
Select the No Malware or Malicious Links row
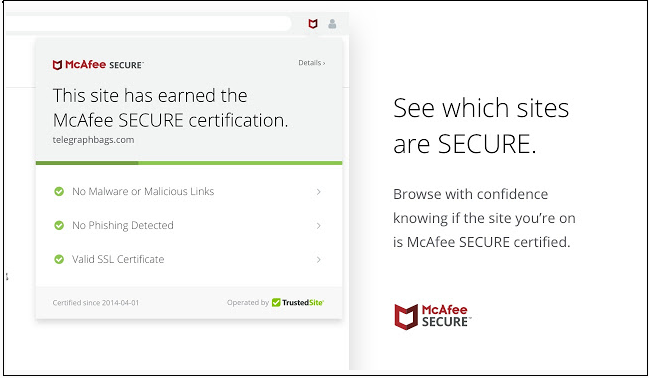click(189, 192)
